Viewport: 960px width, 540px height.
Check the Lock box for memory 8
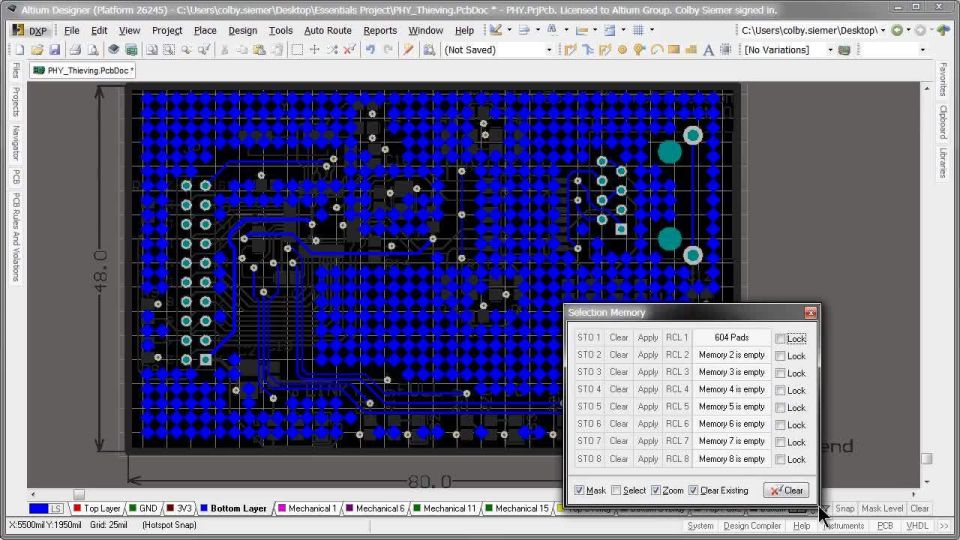780,459
